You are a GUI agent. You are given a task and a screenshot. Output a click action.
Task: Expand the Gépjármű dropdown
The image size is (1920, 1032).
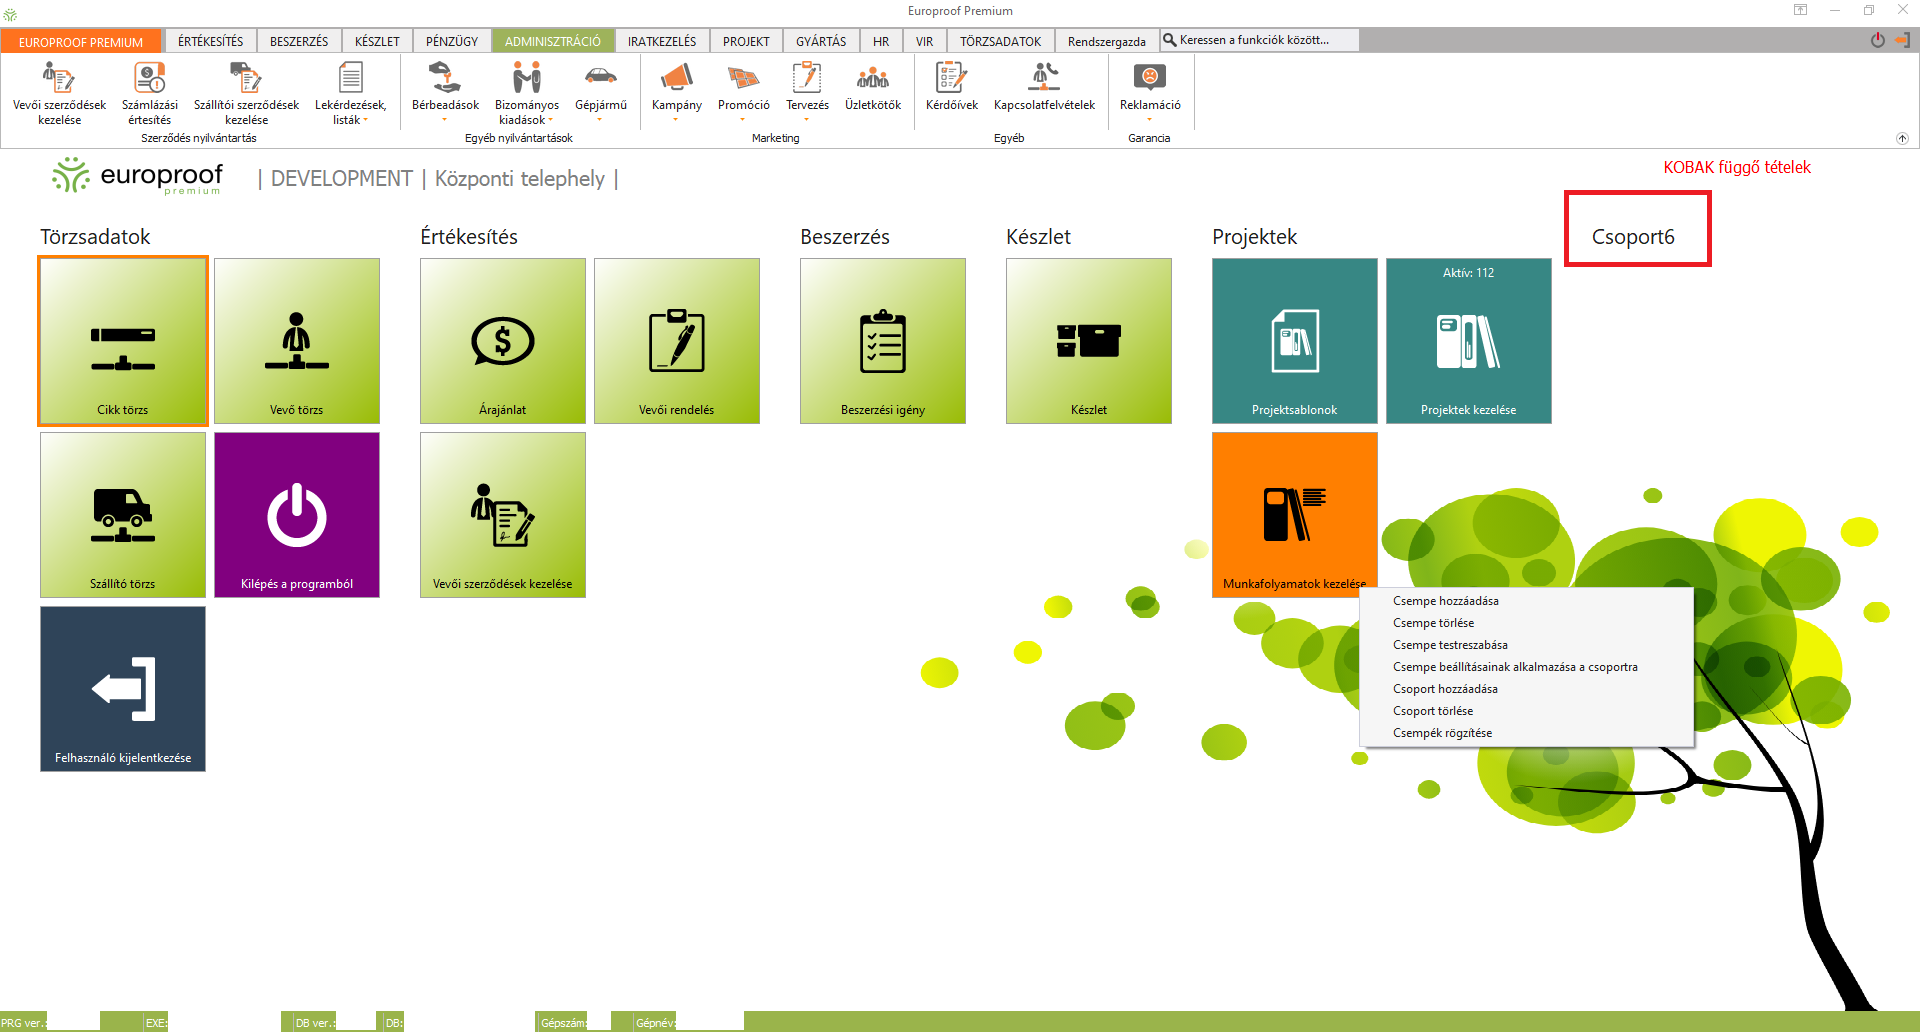(600, 119)
